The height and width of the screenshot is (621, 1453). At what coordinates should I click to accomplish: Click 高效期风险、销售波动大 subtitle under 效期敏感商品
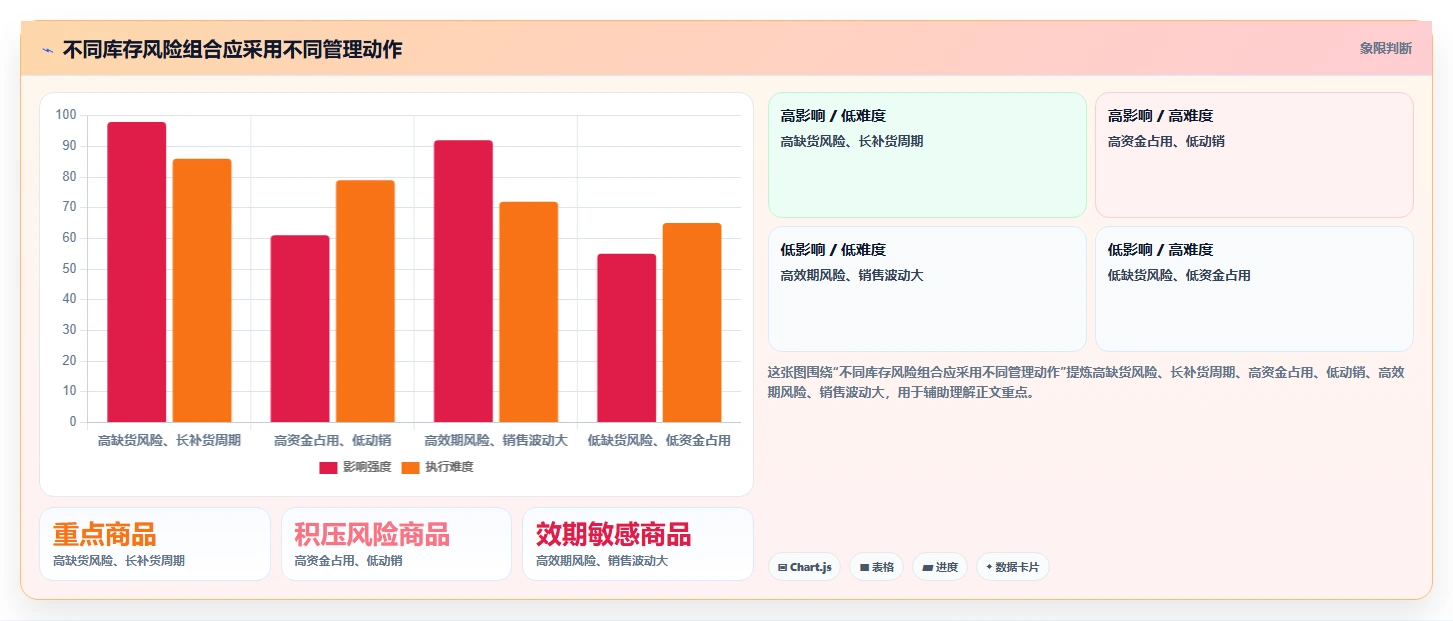[602, 561]
